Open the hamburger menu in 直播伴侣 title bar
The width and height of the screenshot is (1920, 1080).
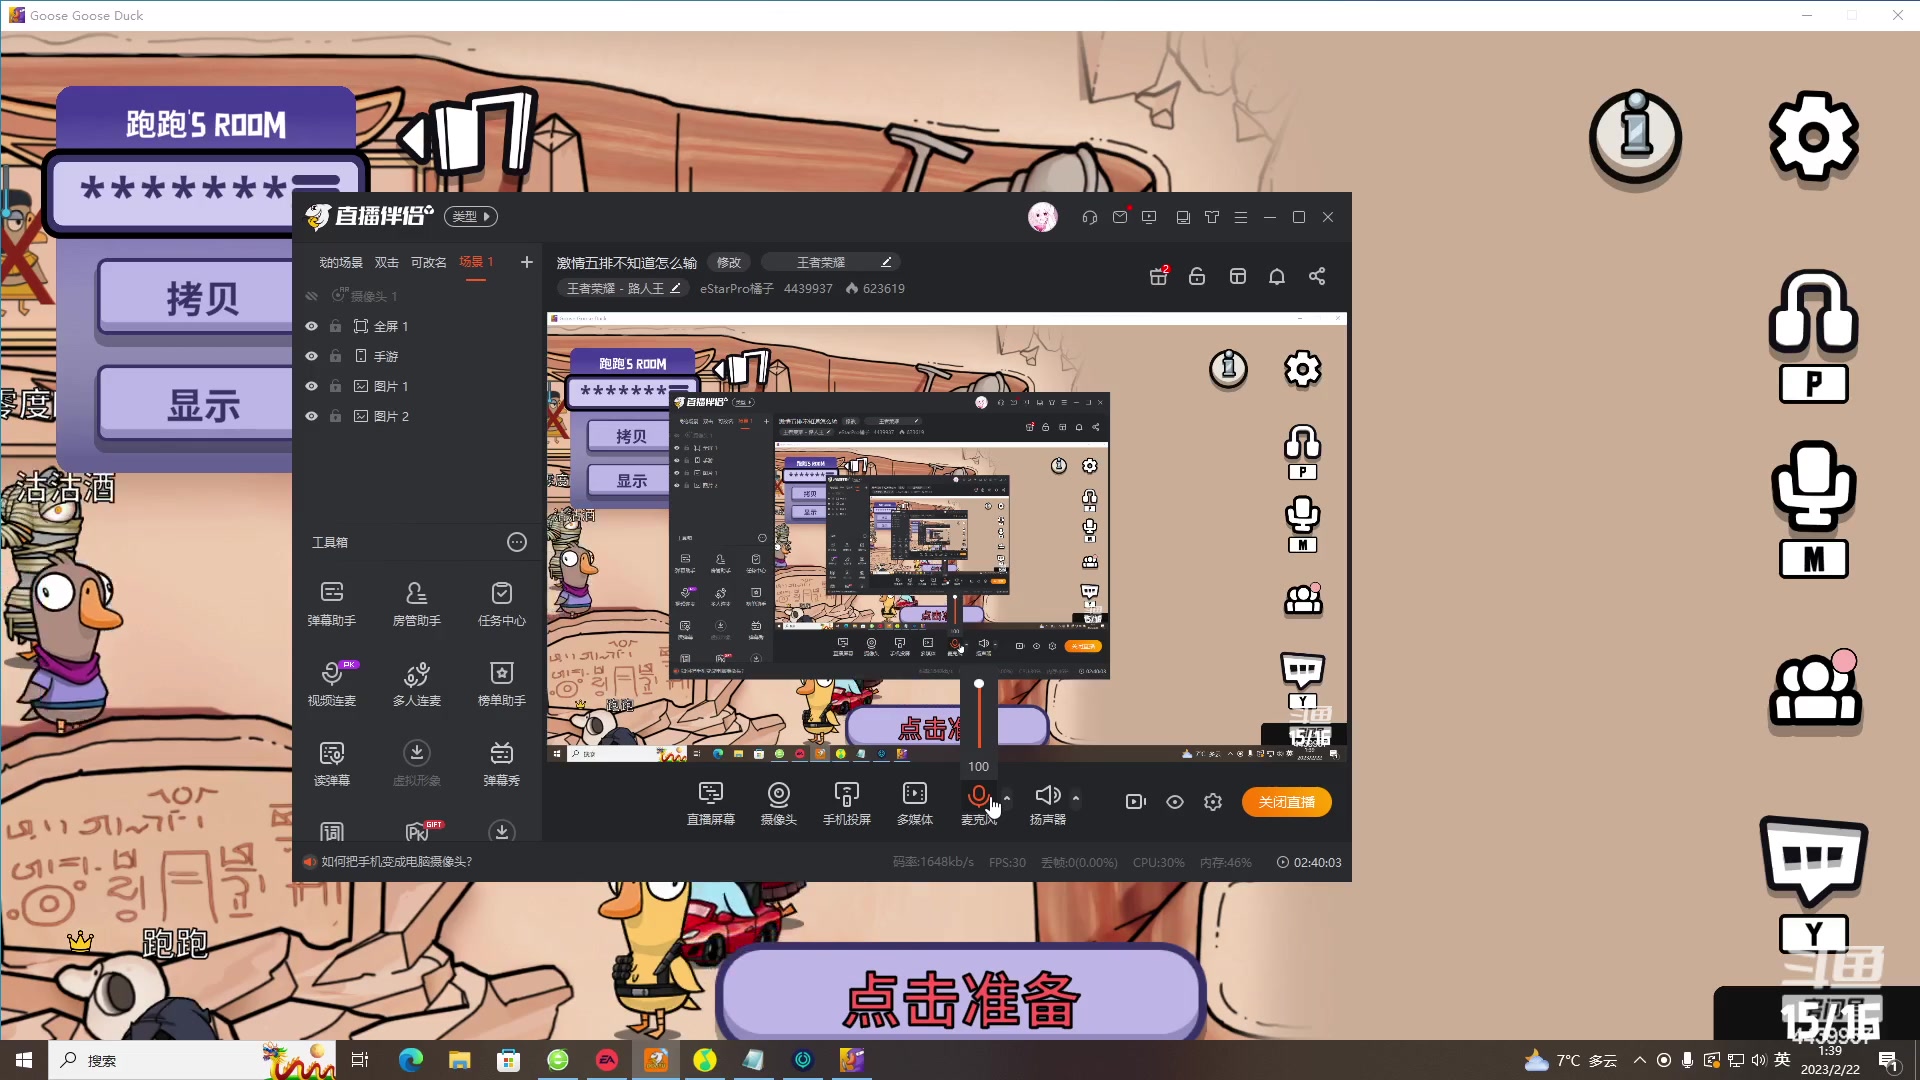pyautogui.click(x=1241, y=217)
